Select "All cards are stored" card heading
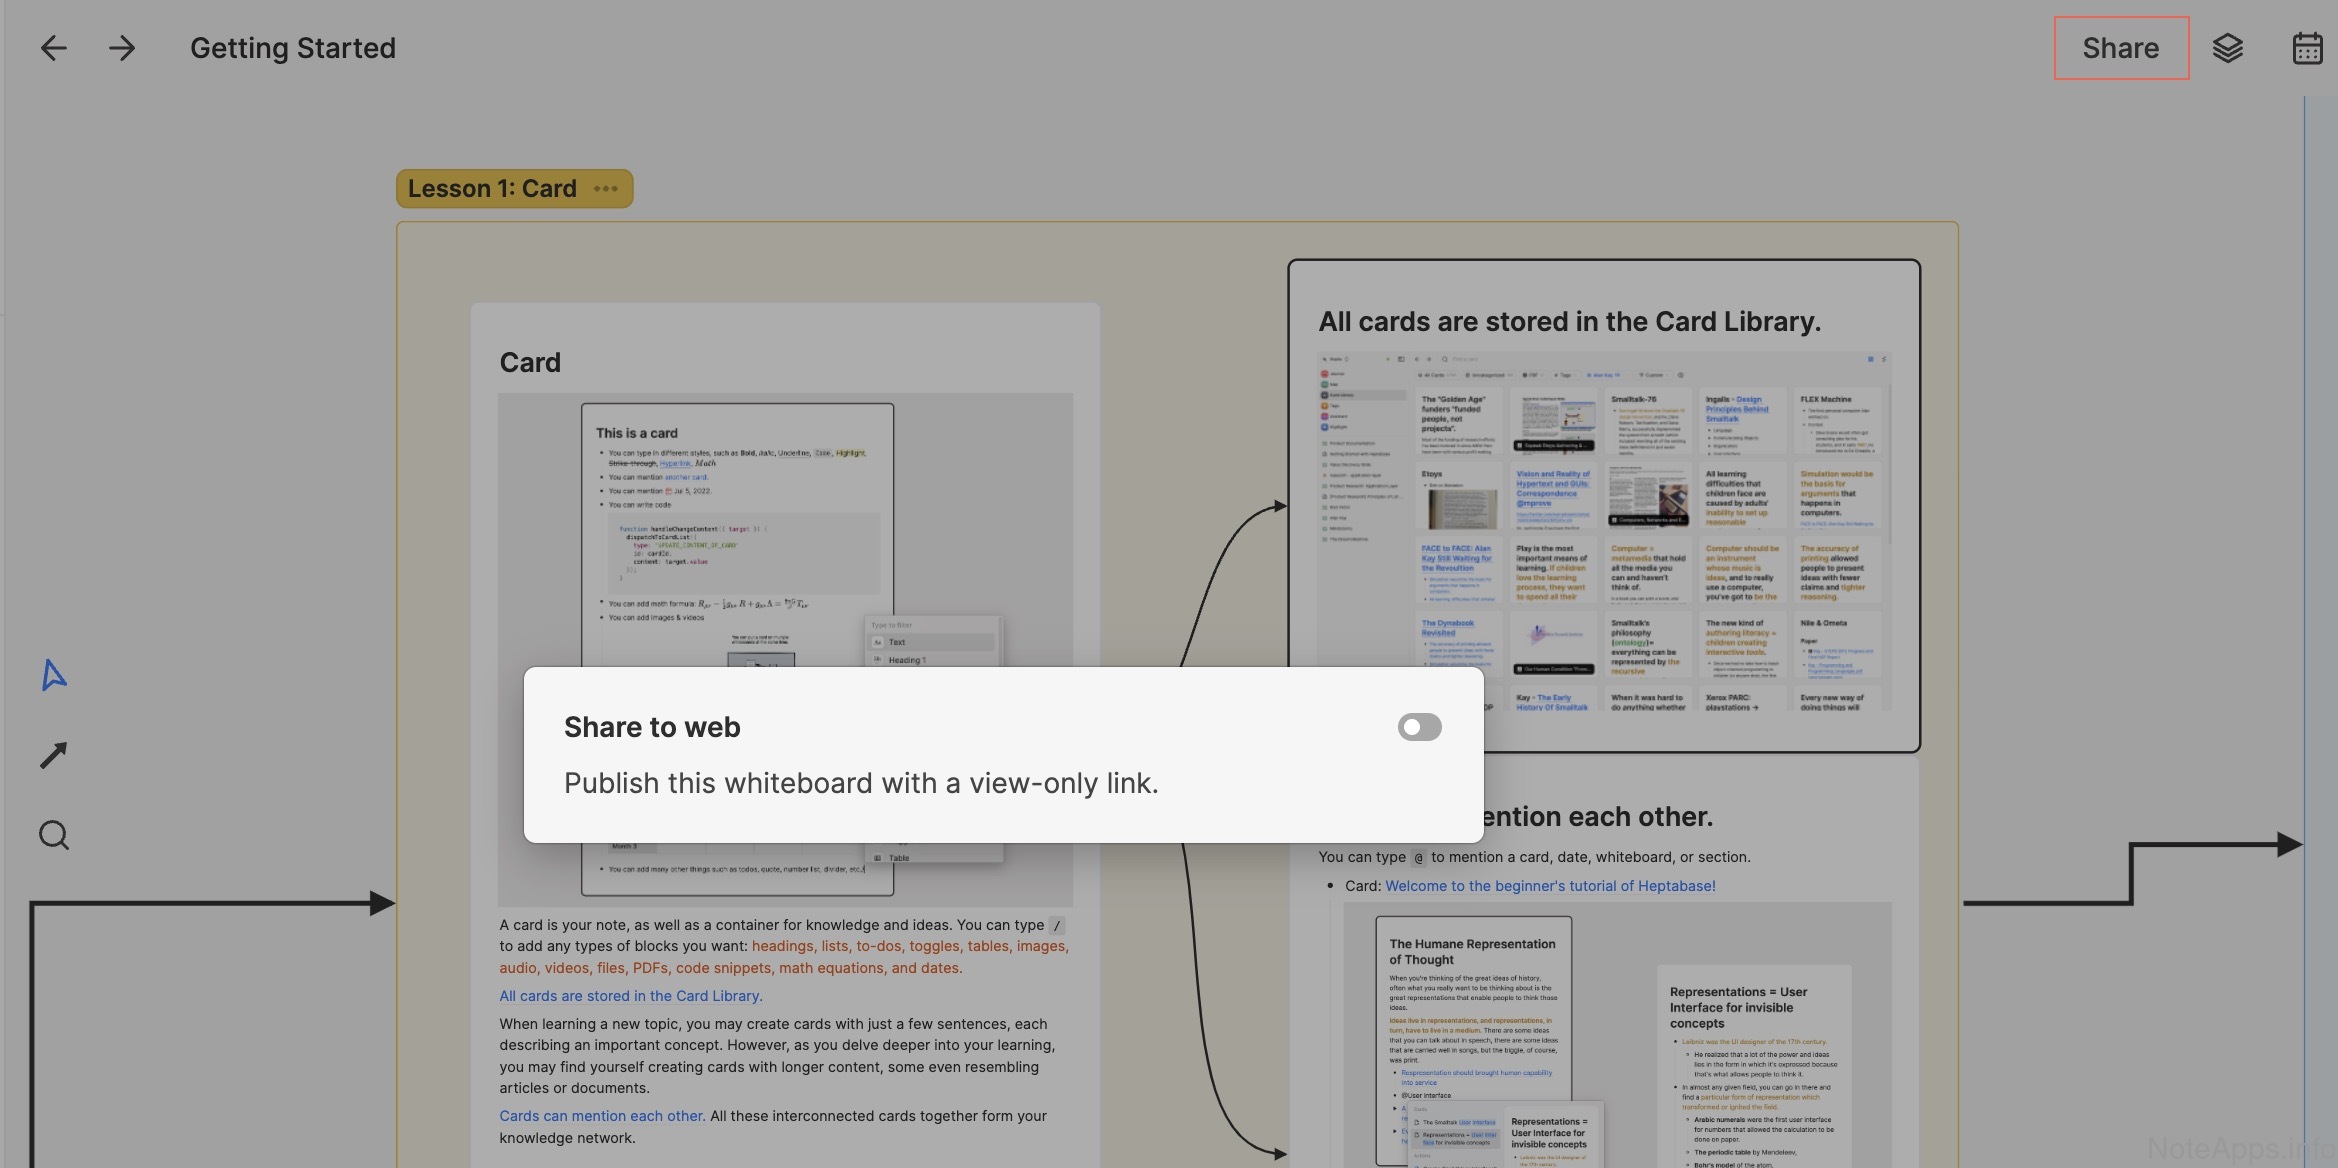The height and width of the screenshot is (1168, 2338). tap(1569, 322)
